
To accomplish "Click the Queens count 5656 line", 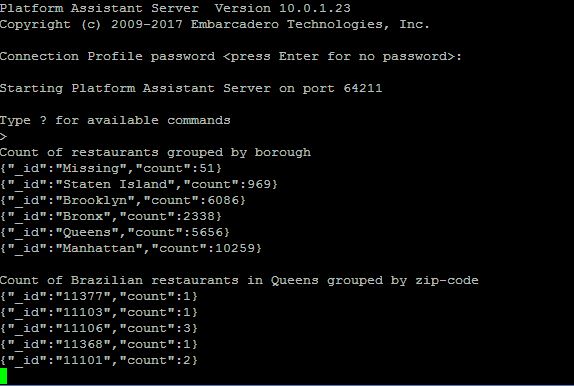I will click(115, 233).
